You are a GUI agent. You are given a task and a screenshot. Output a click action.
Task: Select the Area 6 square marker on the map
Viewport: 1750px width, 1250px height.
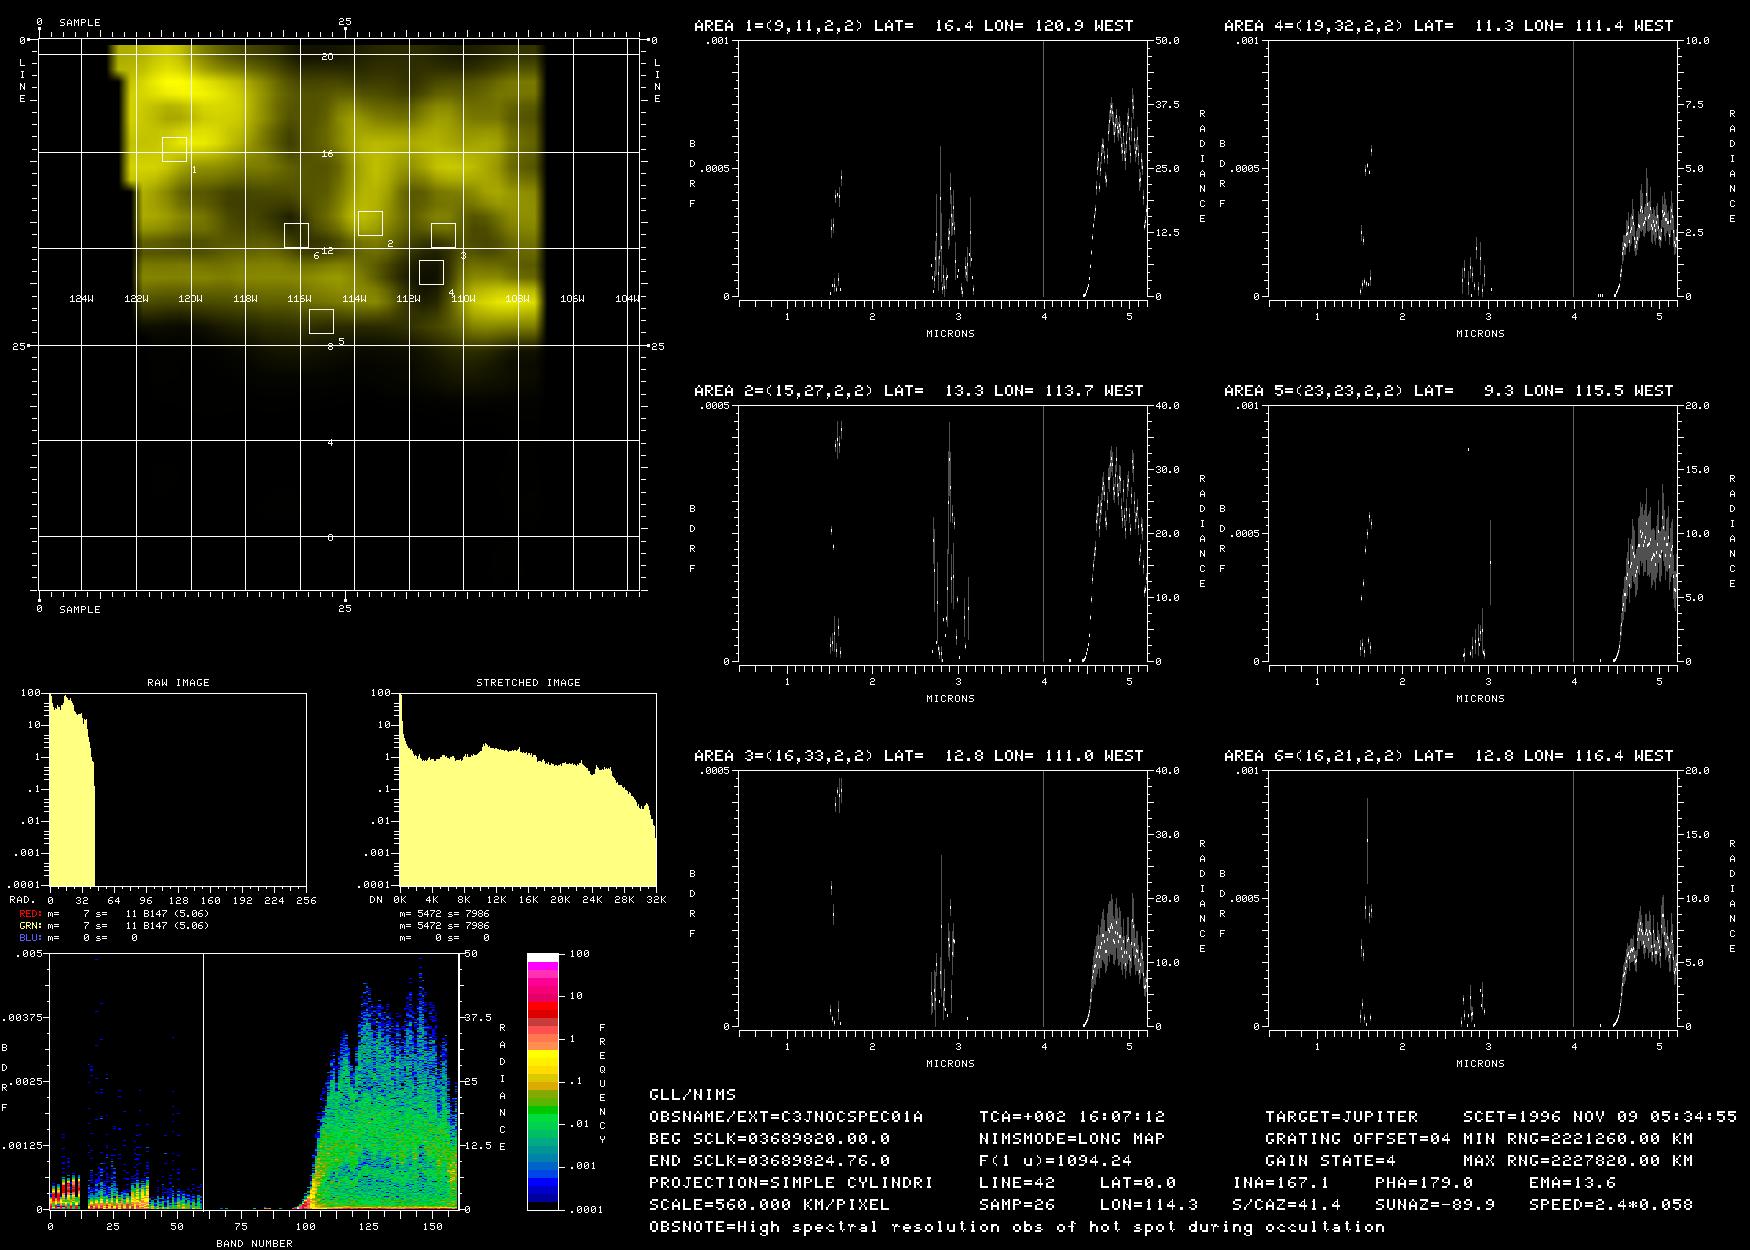coord(296,235)
